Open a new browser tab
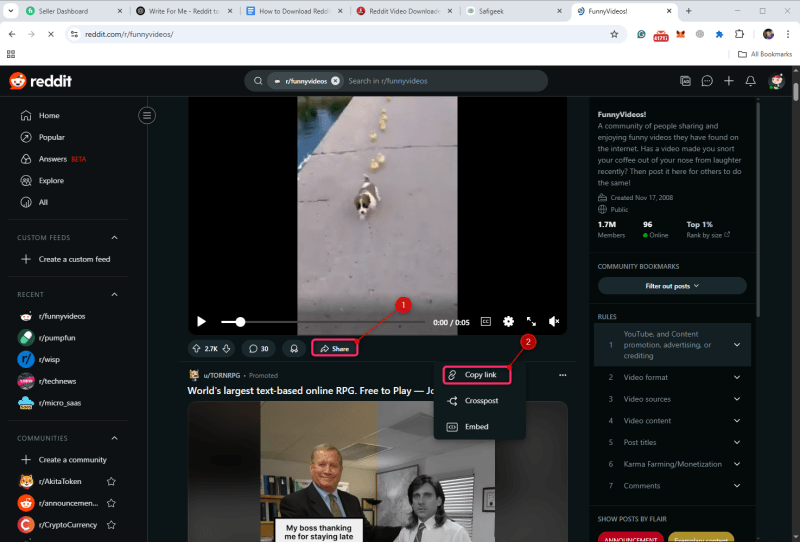Viewport: 800px width, 542px height. tap(688, 11)
